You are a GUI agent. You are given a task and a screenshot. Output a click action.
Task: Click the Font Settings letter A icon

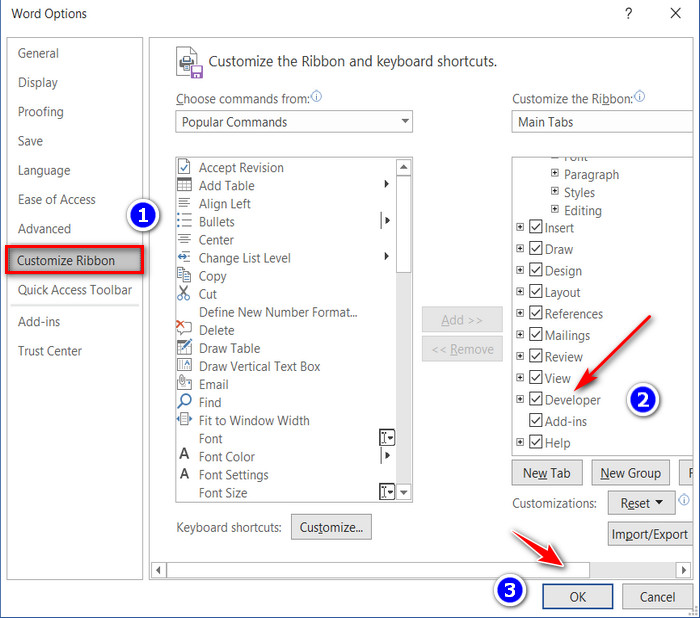[x=184, y=474]
